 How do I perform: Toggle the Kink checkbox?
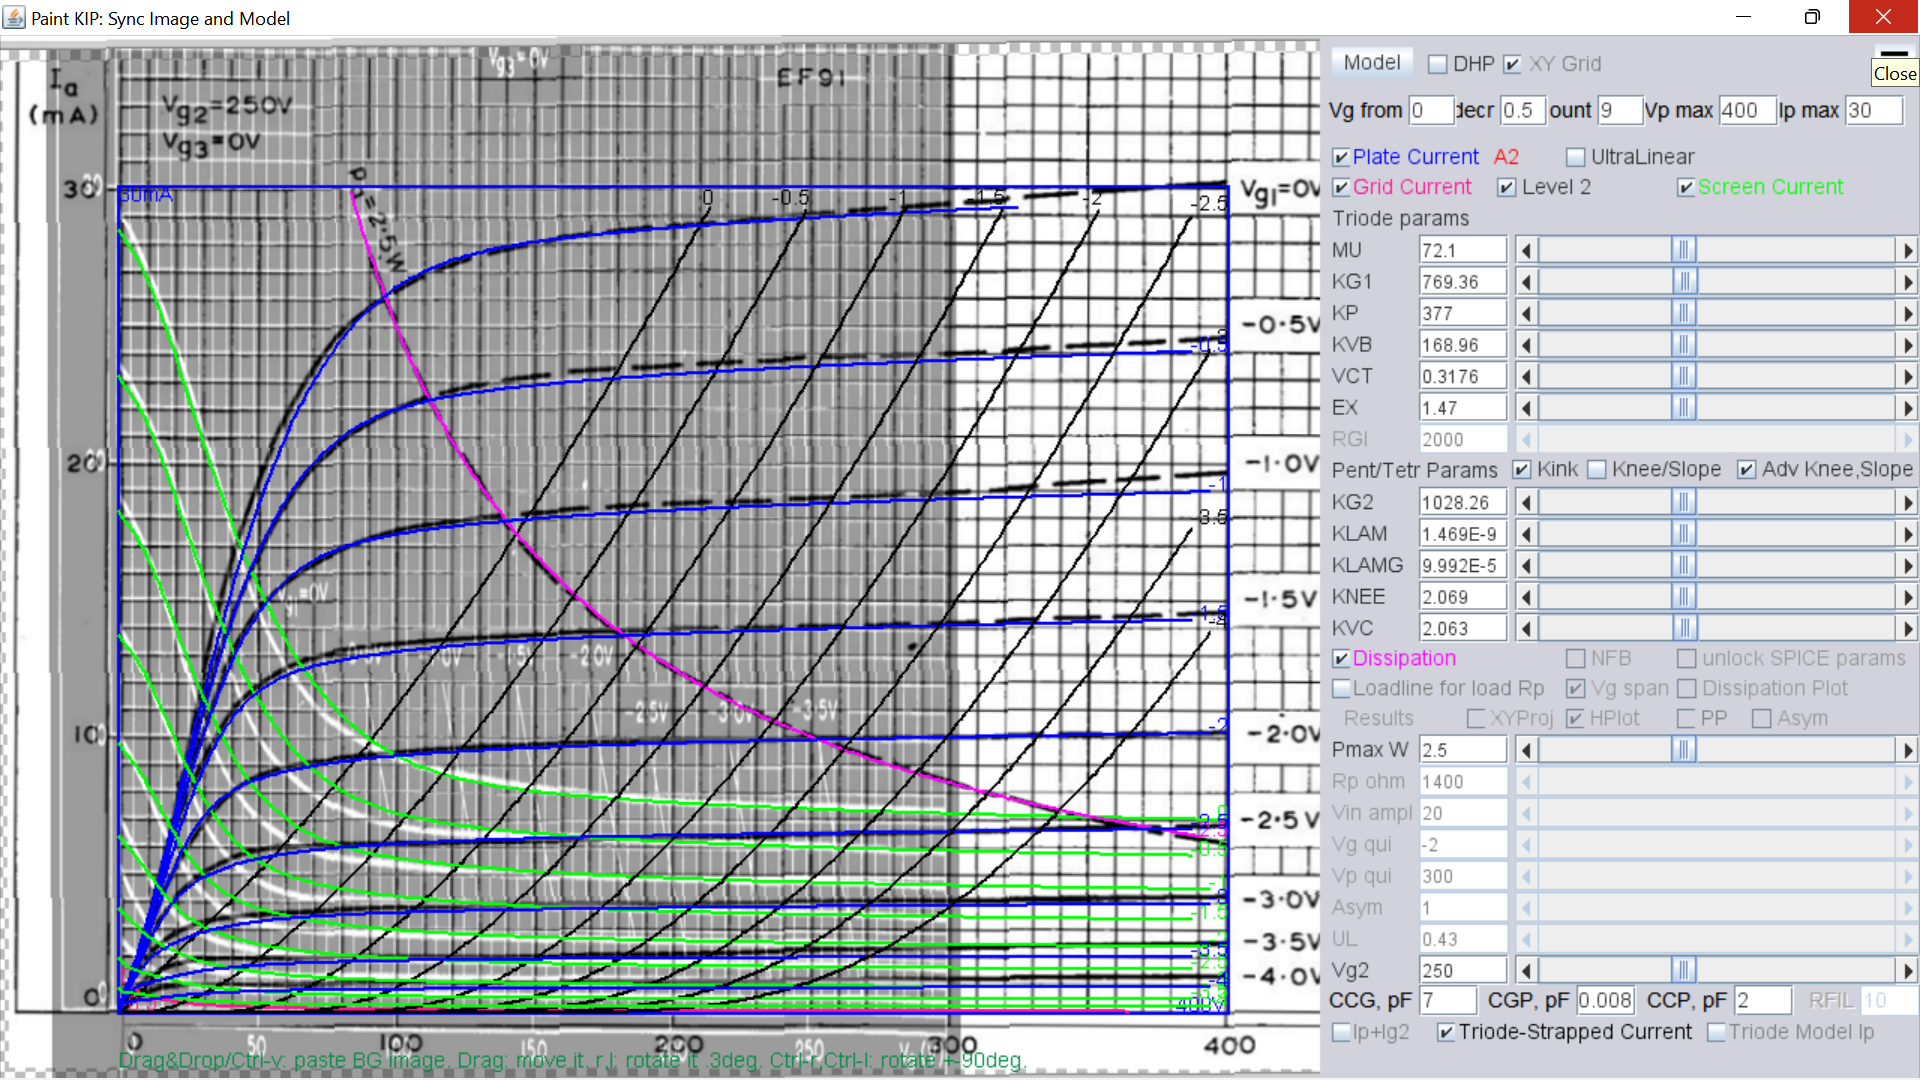[1522, 469]
